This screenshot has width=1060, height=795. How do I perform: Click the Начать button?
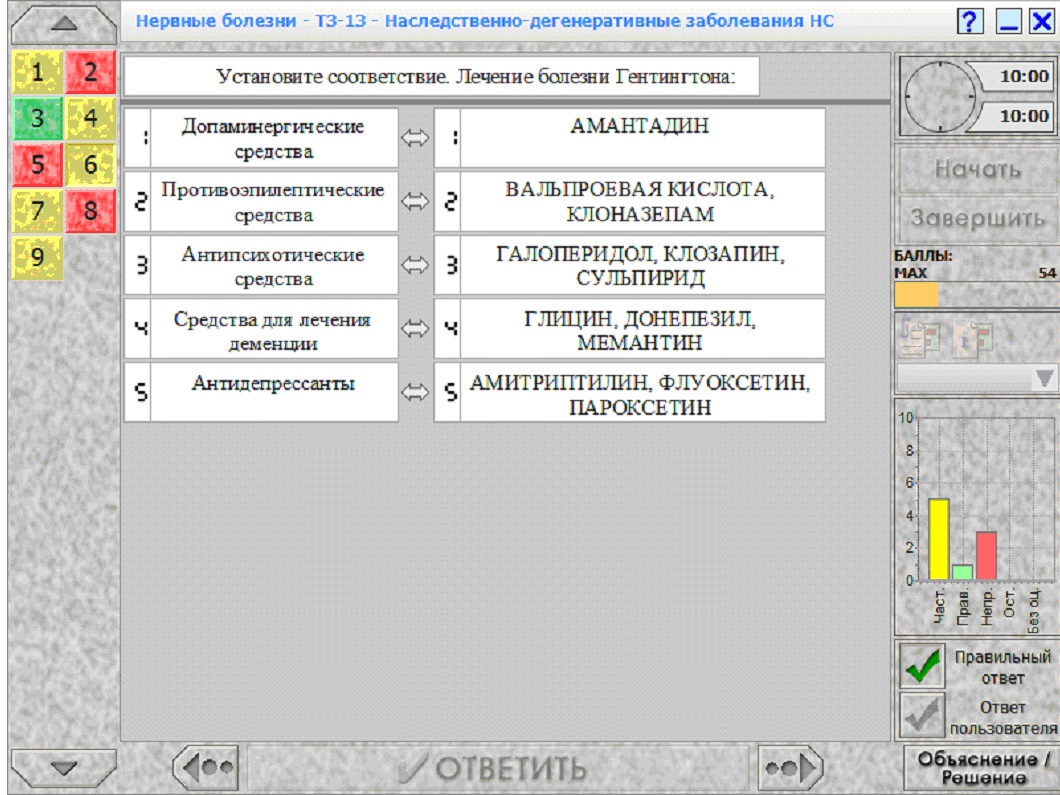tap(978, 169)
